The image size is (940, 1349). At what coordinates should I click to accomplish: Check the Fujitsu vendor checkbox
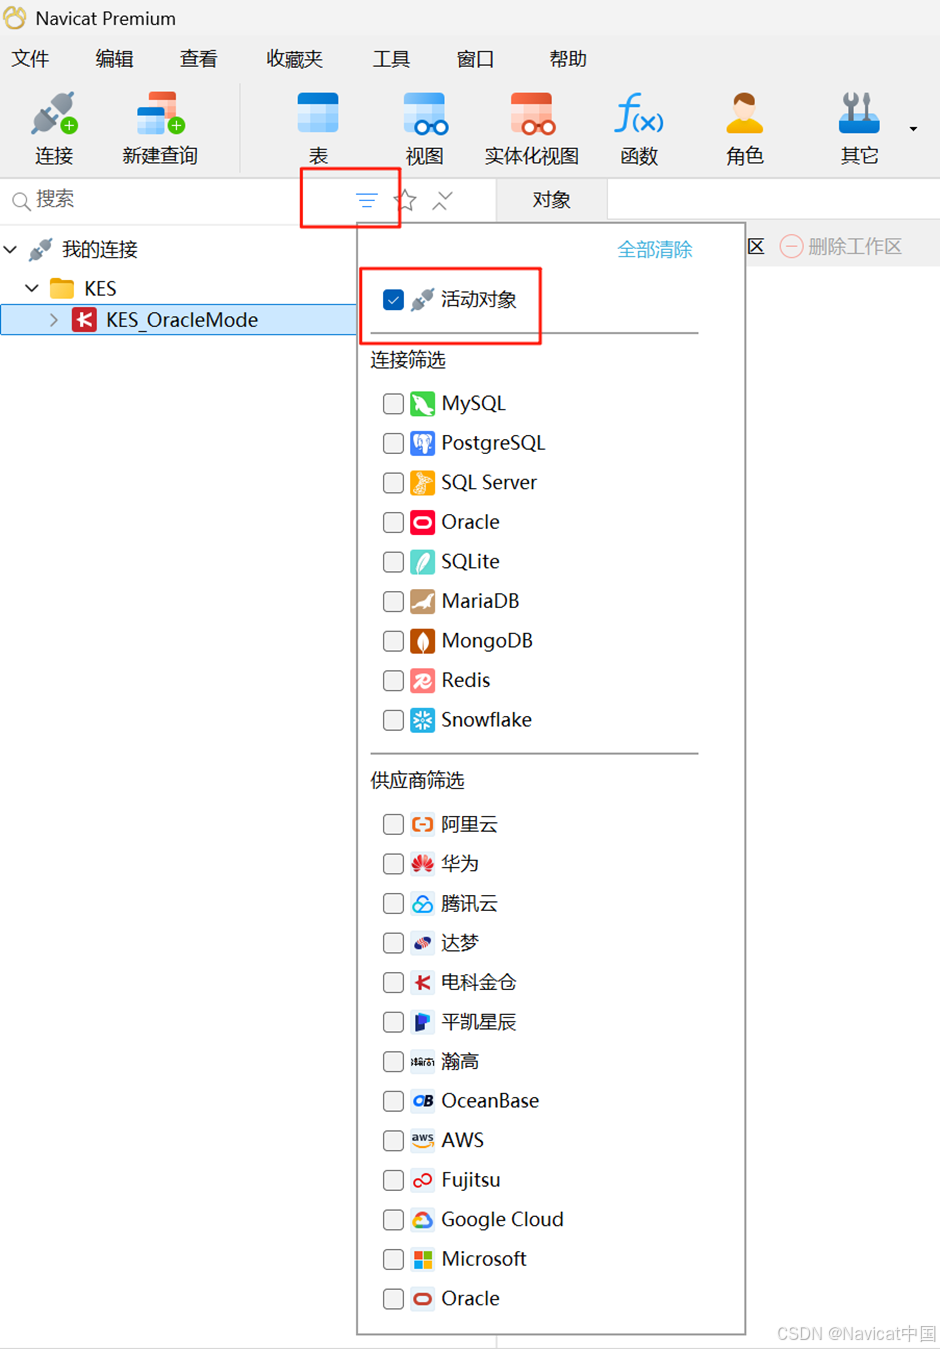point(393,1180)
